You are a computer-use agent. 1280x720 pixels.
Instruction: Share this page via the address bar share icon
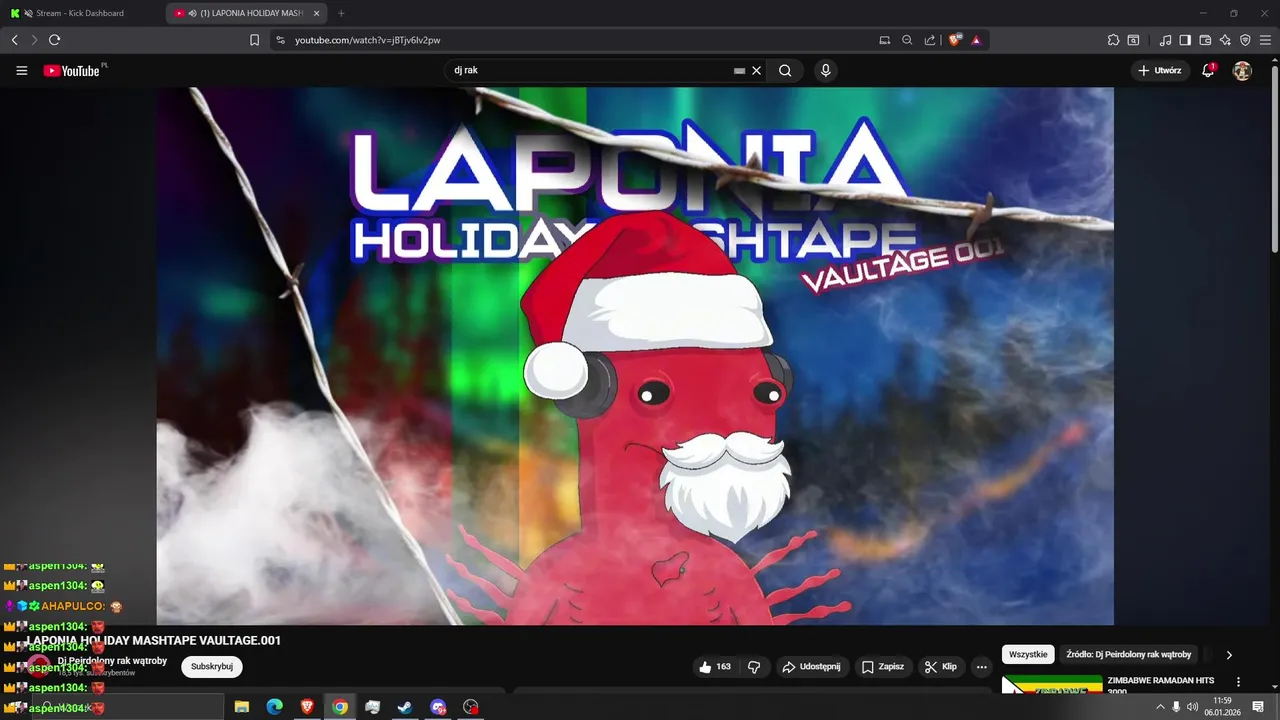click(930, 40)
